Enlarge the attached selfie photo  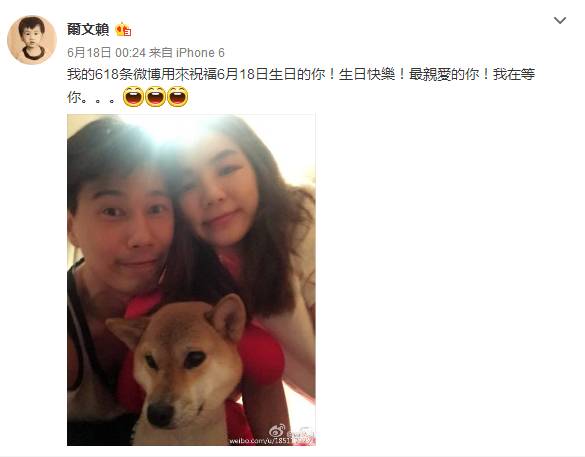191,280
